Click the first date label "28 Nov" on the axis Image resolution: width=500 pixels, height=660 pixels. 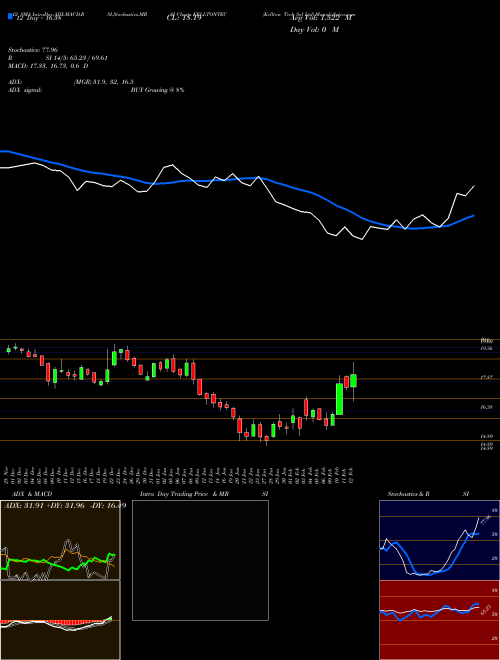(7, 475)
